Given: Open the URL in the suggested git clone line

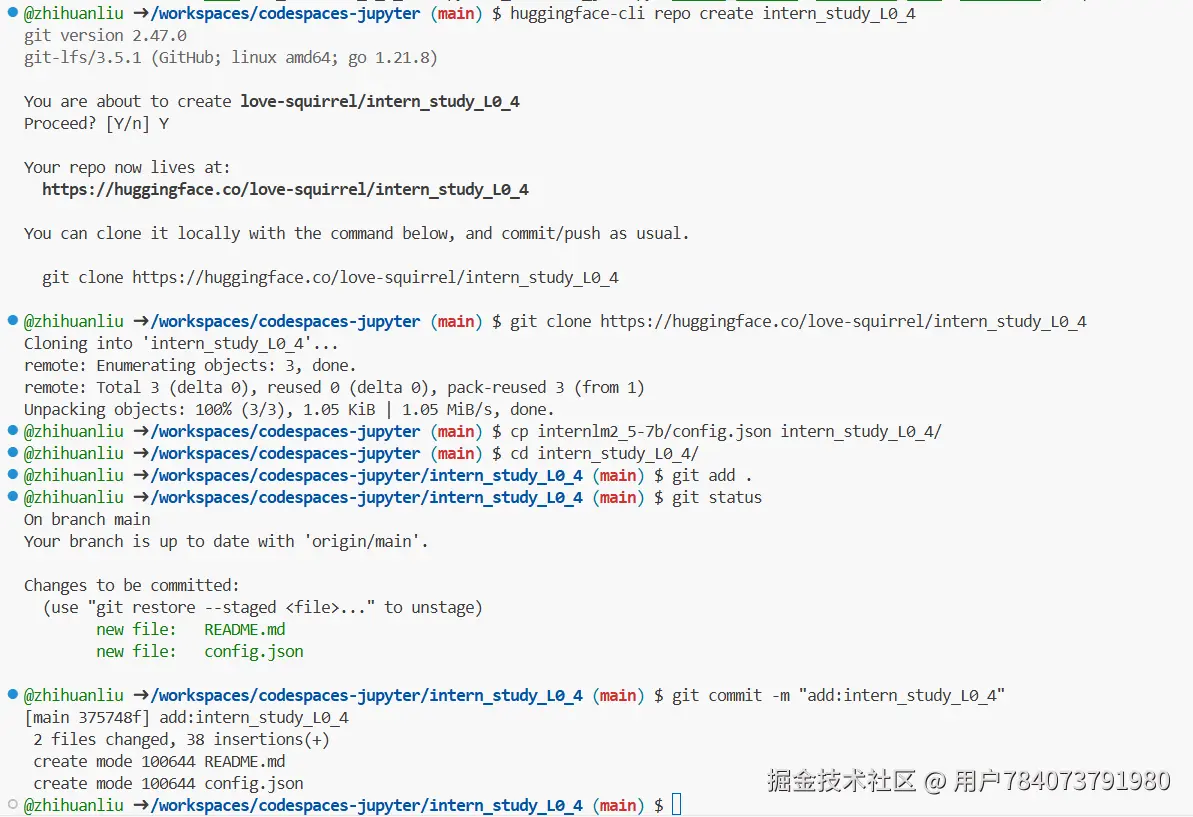Looking at the screenshot, I should (375, 277).
